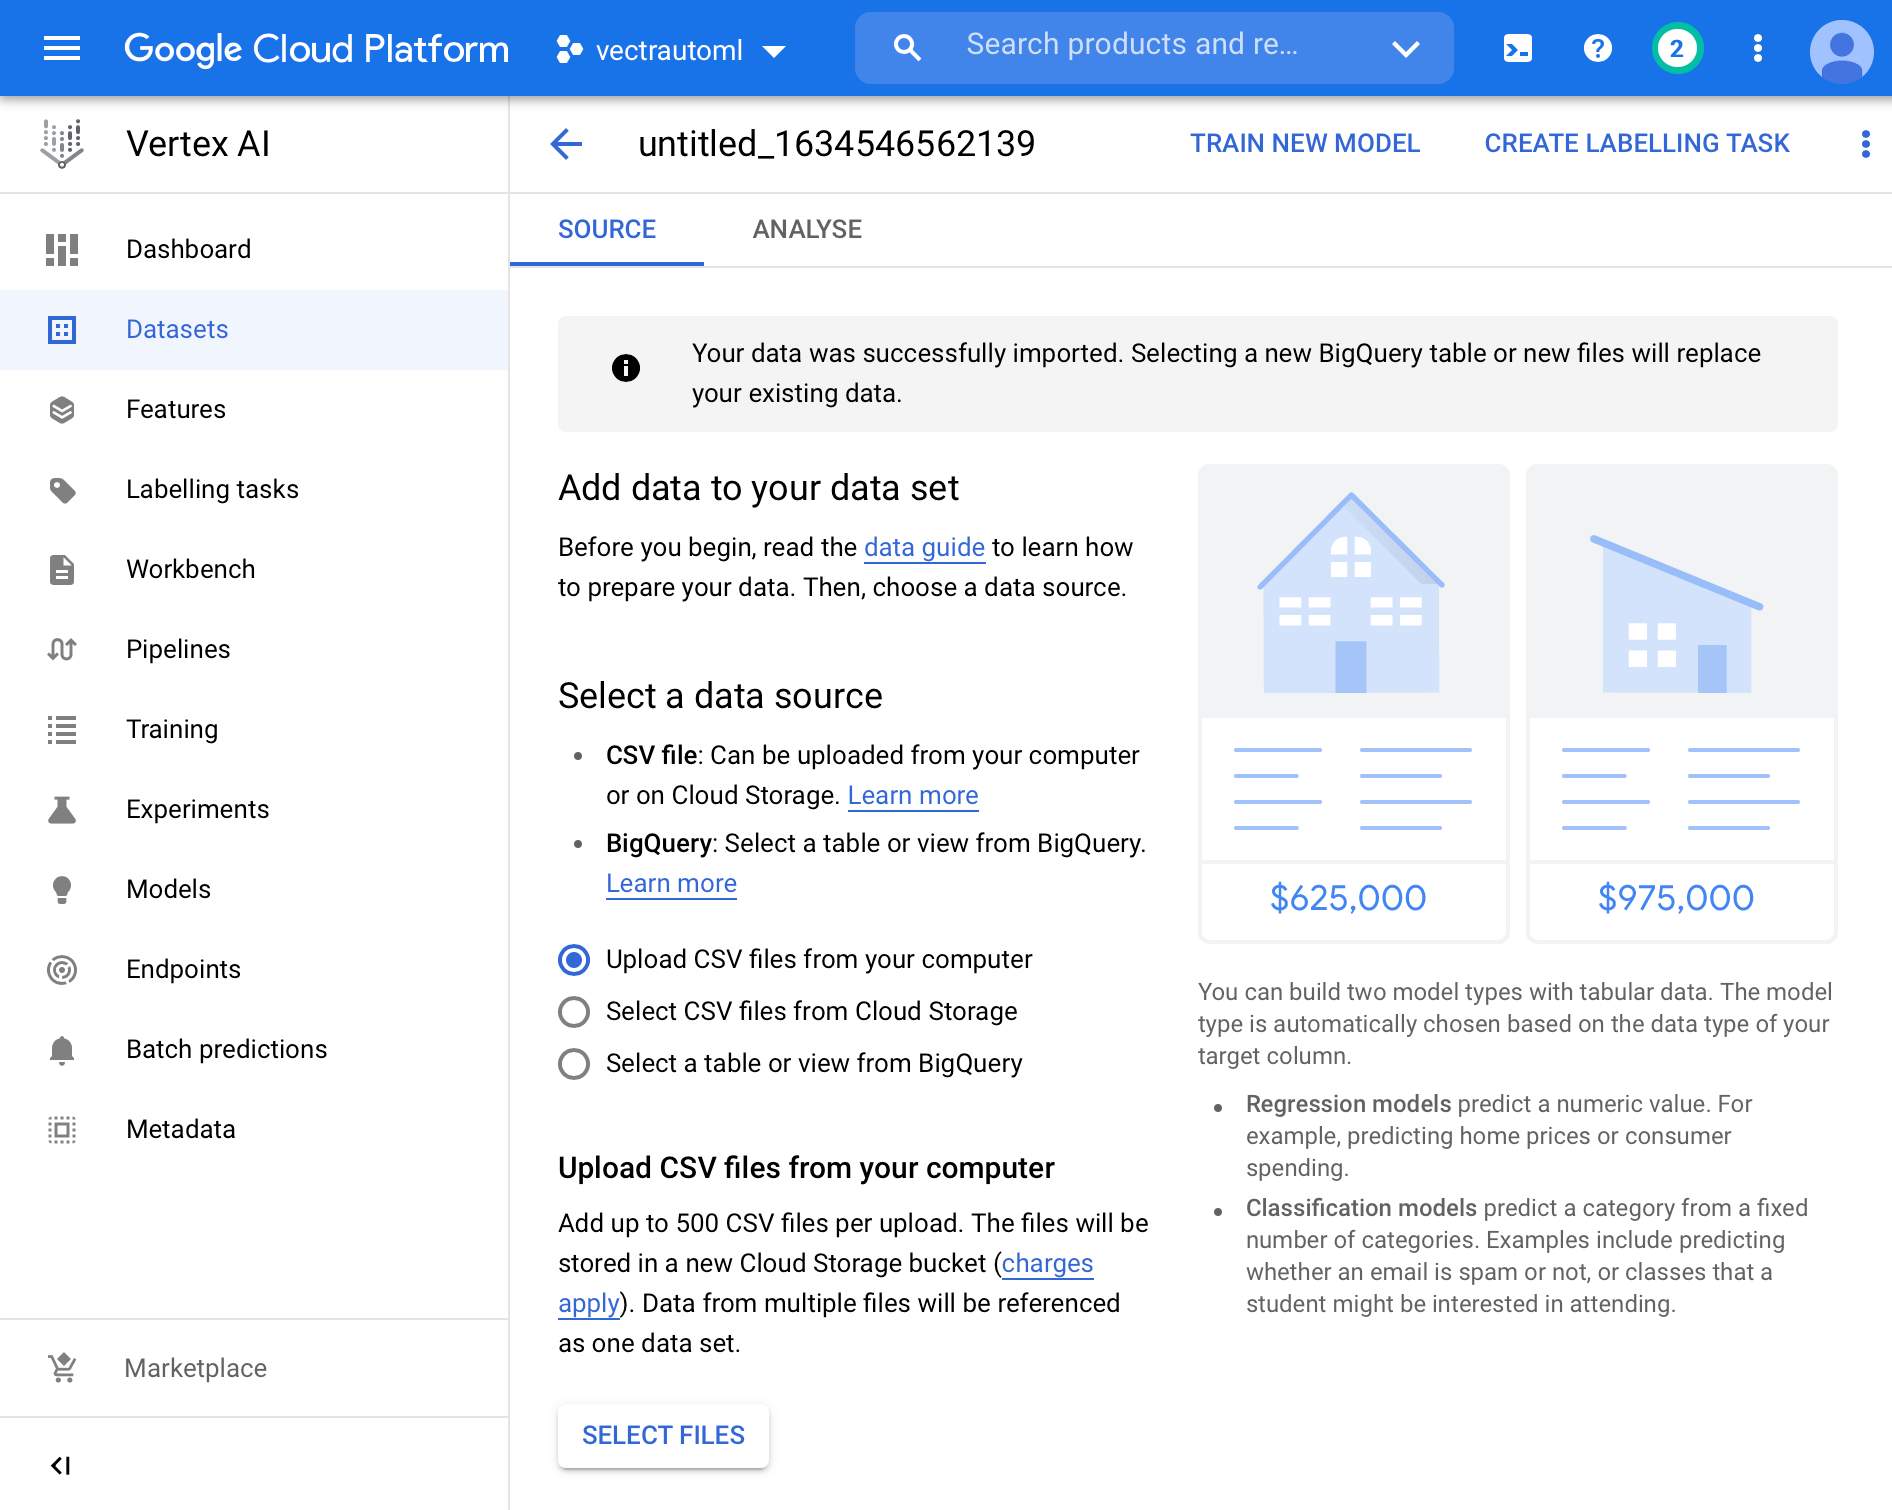Open the data guide link
Image resolution: width=1892 pixels, height=1510 pixels.
pos(924,547)
